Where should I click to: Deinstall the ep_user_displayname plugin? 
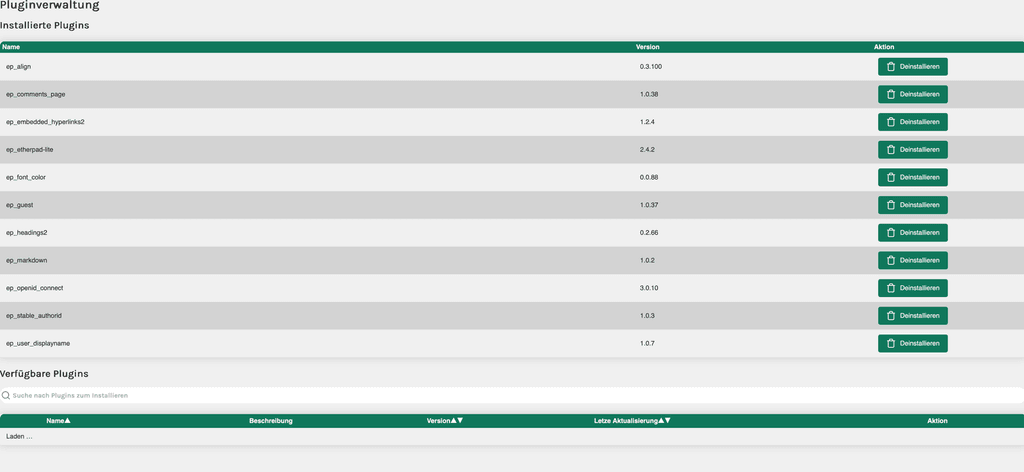click(912, 343)
